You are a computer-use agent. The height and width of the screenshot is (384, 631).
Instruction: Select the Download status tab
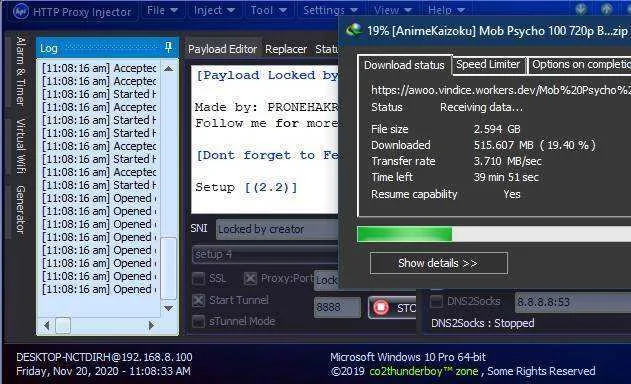pyautogui.click(x=404, y=65)
